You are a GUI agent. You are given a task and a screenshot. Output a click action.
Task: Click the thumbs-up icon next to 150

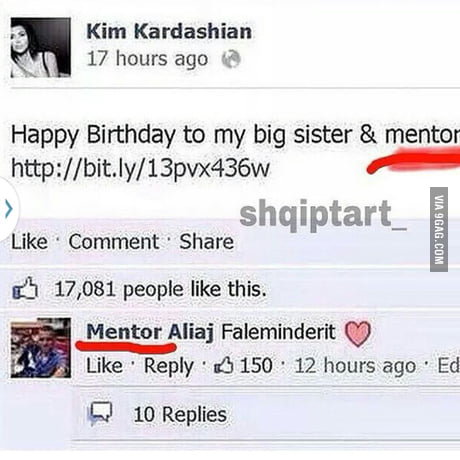tap(223, 365)
